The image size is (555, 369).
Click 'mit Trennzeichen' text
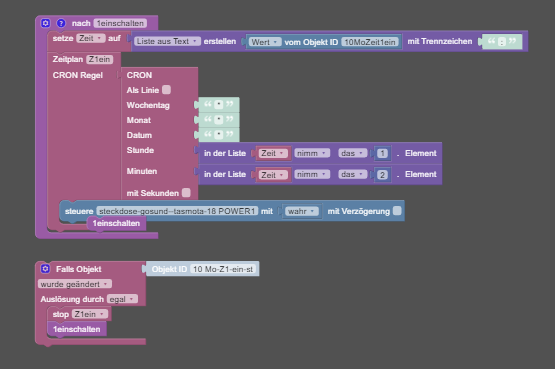440,41
